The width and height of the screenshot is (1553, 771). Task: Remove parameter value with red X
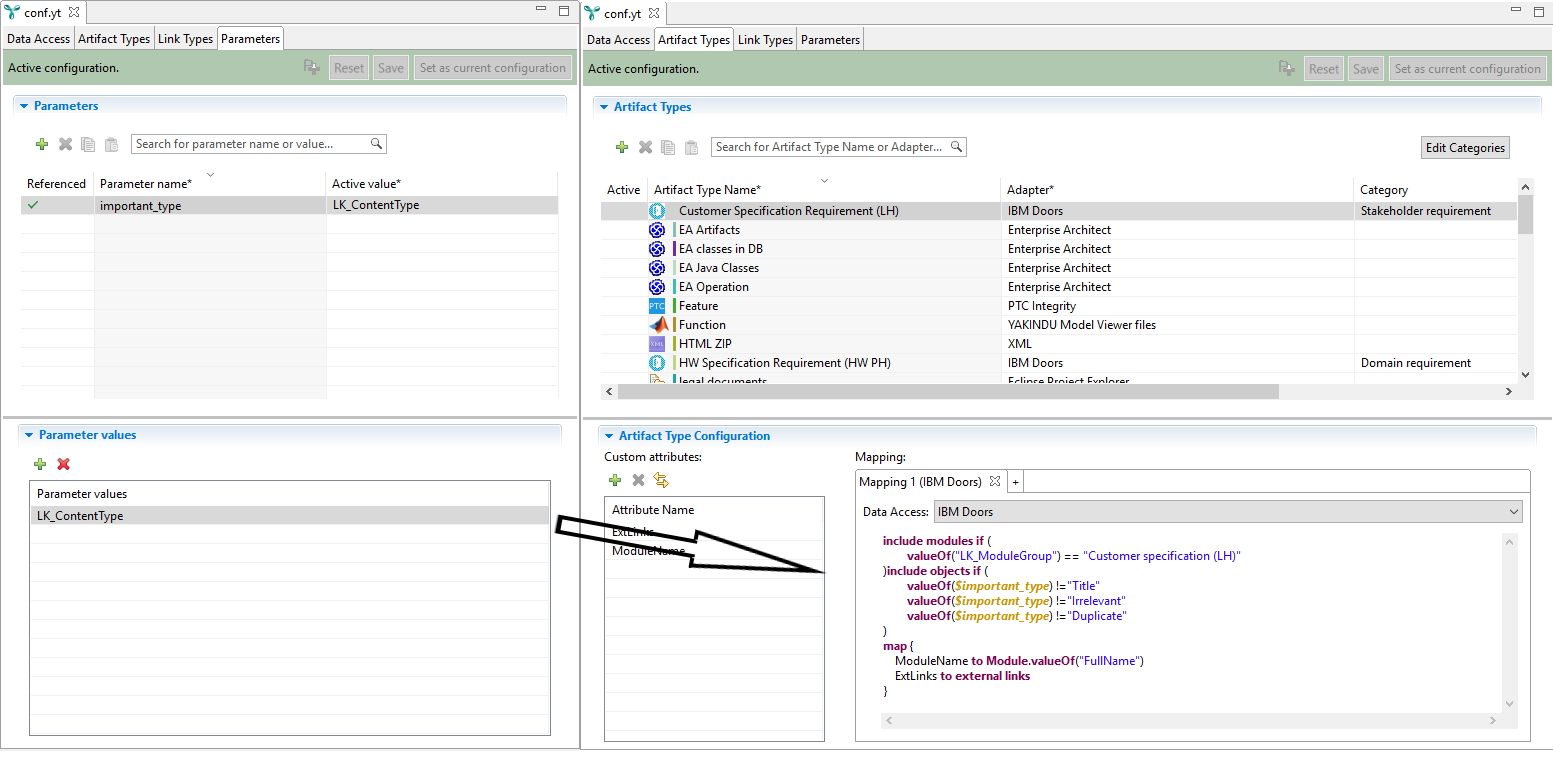click(64, 464)
